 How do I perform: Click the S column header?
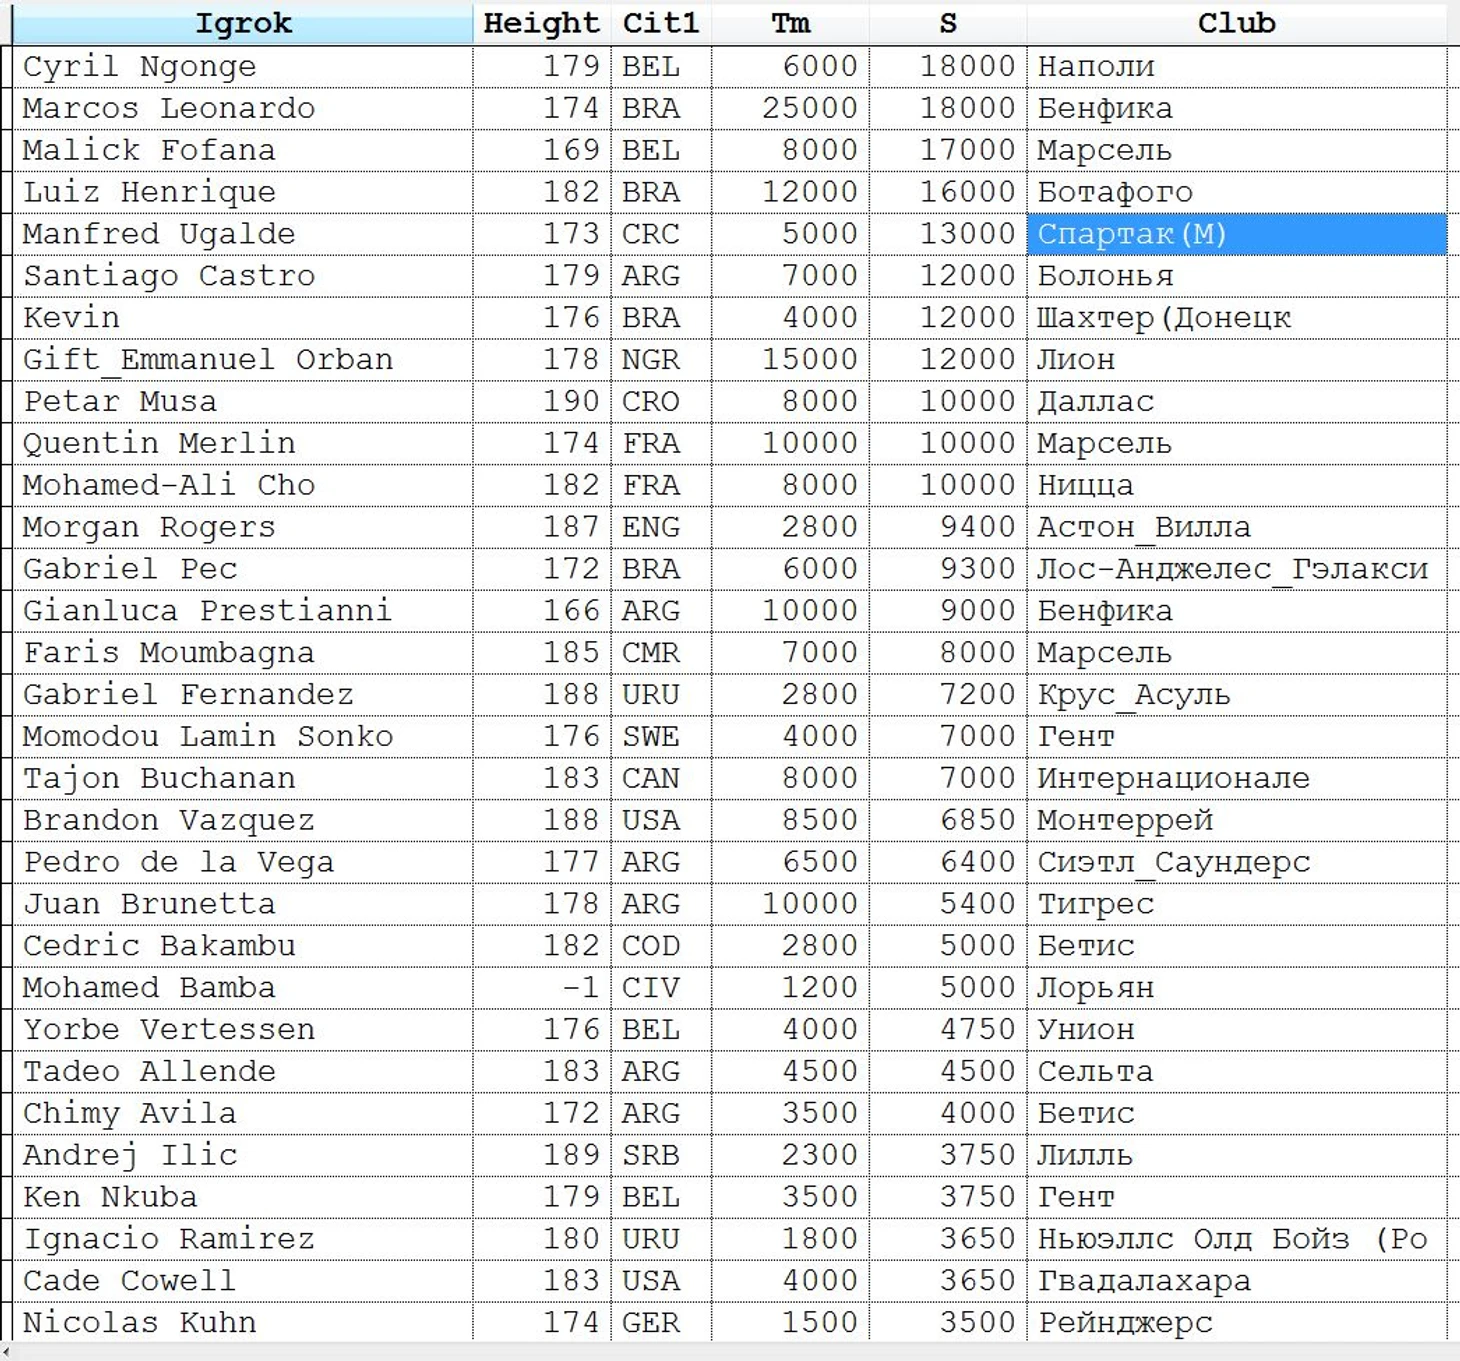click(947, 23)
